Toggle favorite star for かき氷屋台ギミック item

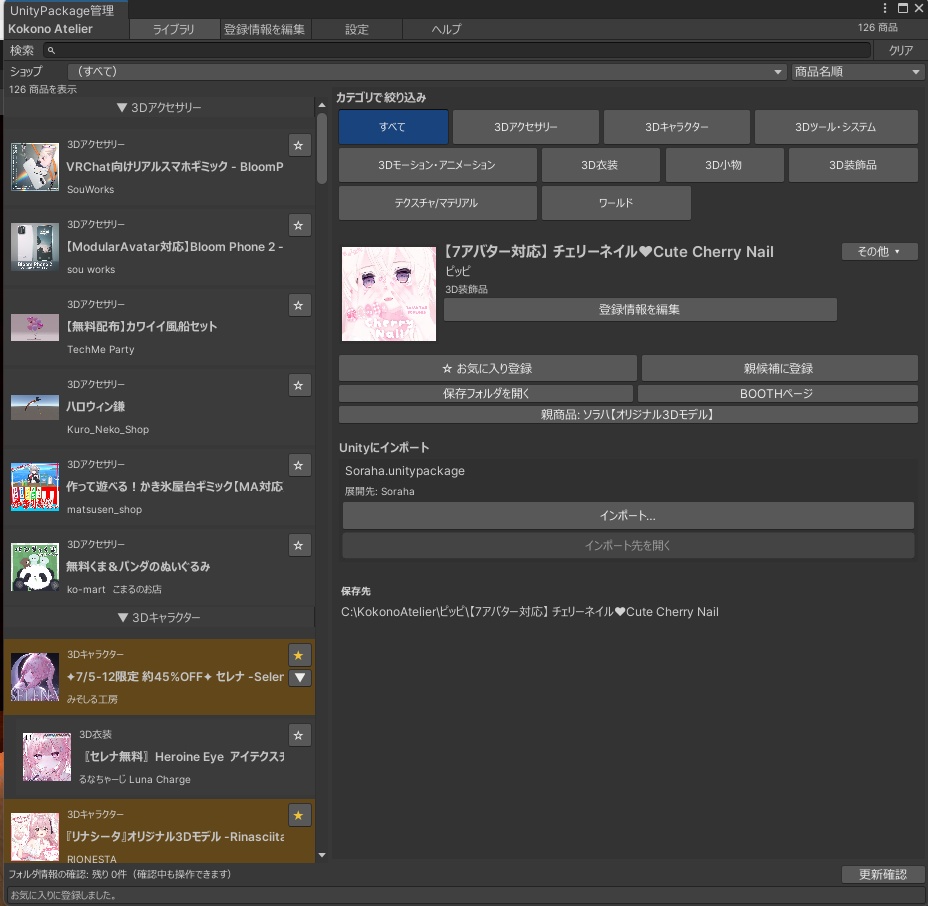(x=299, y=465)
